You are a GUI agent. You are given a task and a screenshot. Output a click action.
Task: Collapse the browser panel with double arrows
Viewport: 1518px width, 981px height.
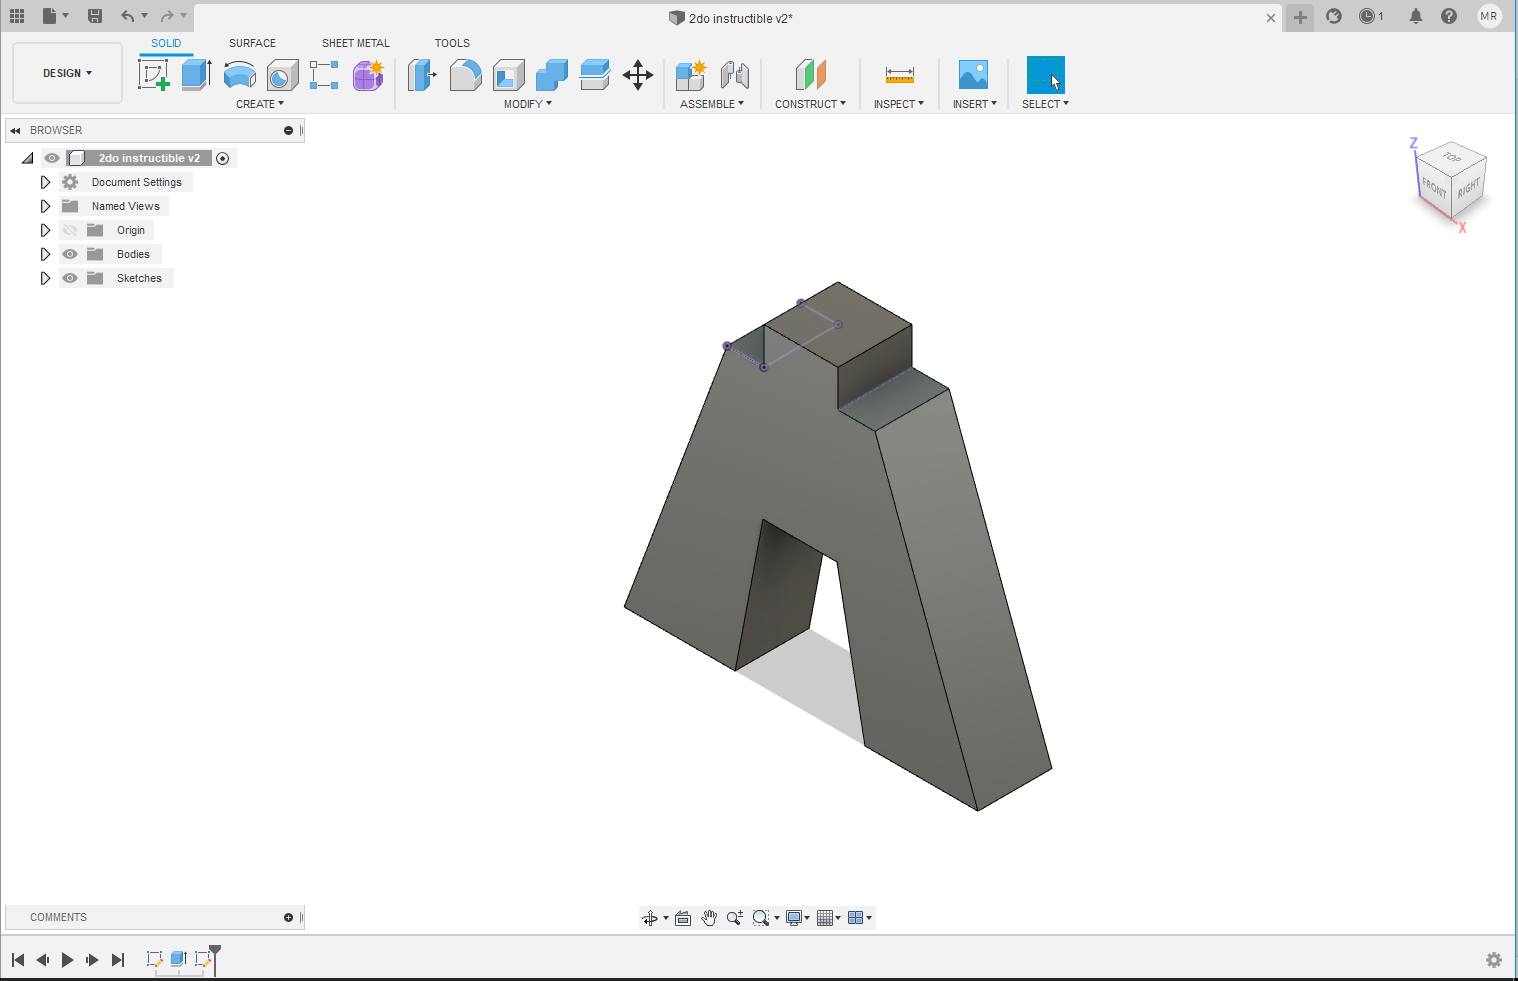15,130
